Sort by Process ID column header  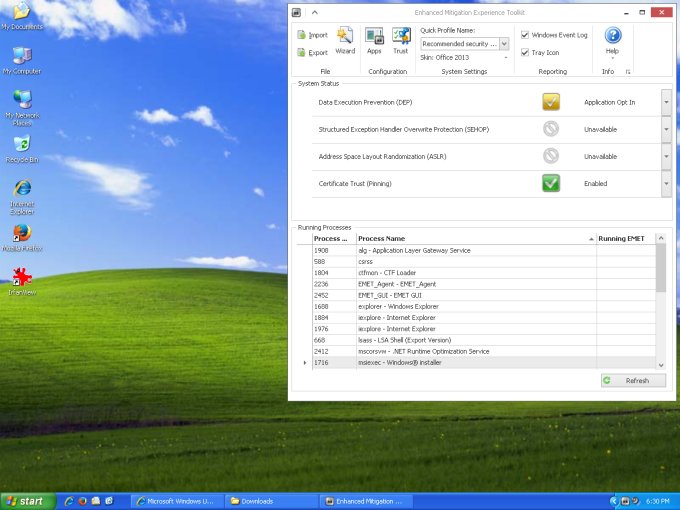coord(334,239)
